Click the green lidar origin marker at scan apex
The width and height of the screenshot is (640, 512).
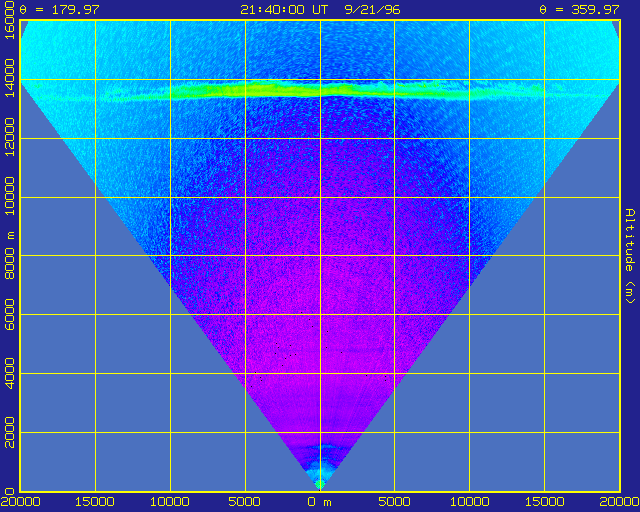point(320,484)
